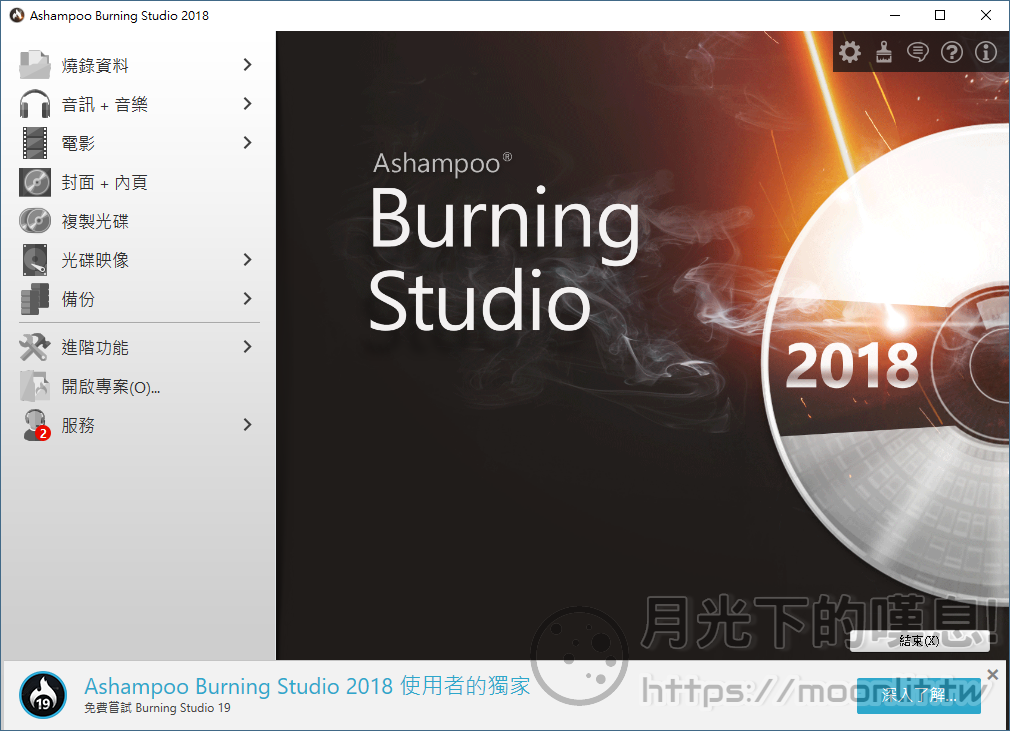Image resolution: width=1010 pixels, height=731 pixels.
Task: Click the brush skin icon
Action: point(883,52)
